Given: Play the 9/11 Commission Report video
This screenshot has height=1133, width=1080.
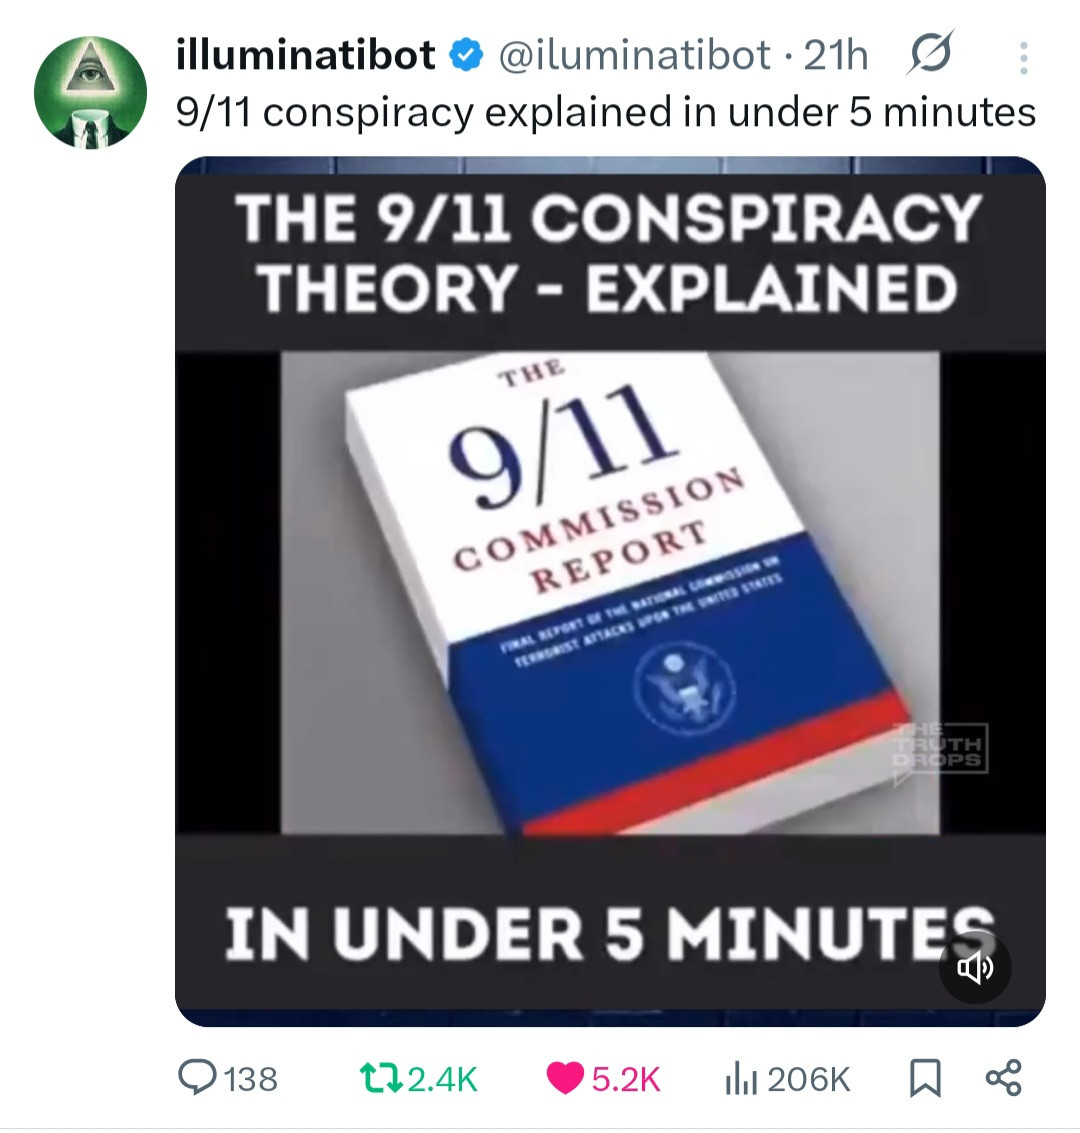Looking at the screenshot, I should click(x=610, y=591).
